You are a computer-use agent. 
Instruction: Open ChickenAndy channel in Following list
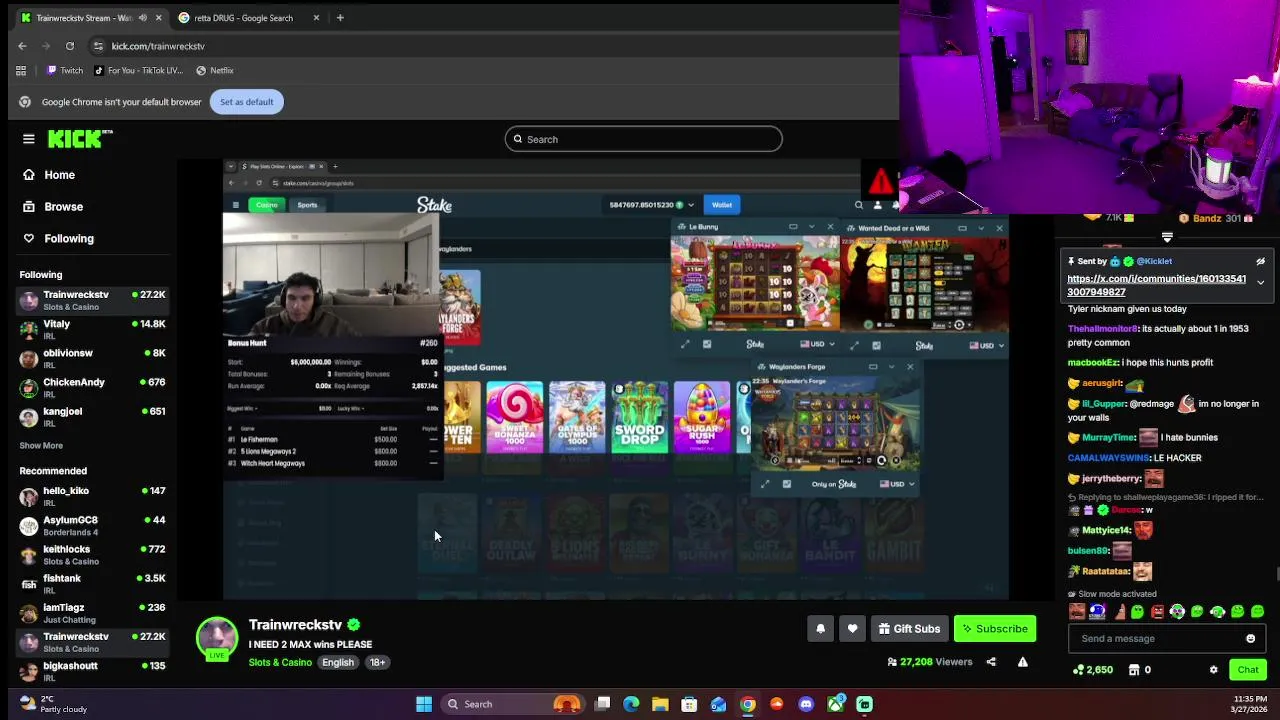(91, 387)
